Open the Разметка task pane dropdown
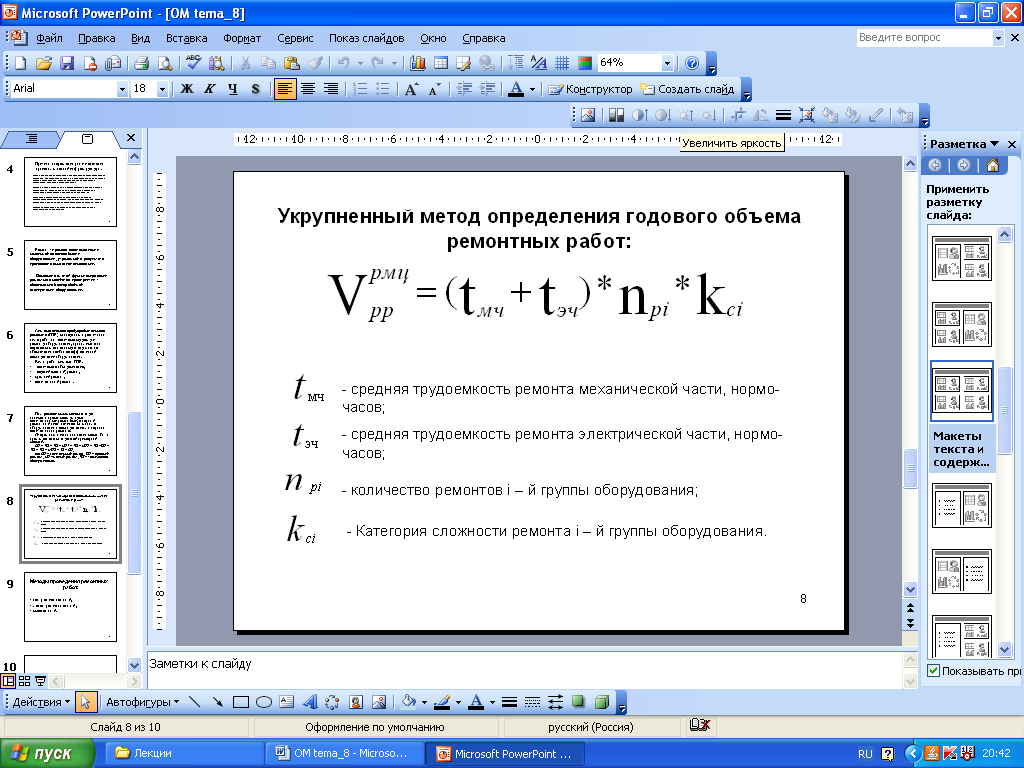This screenshot has height=768, width=1024. [x=995, y=144]
